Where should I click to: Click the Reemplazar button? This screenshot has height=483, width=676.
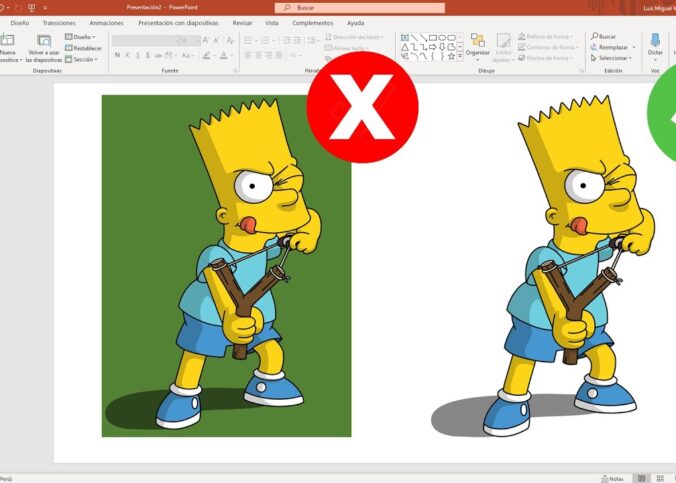(611, 47)
